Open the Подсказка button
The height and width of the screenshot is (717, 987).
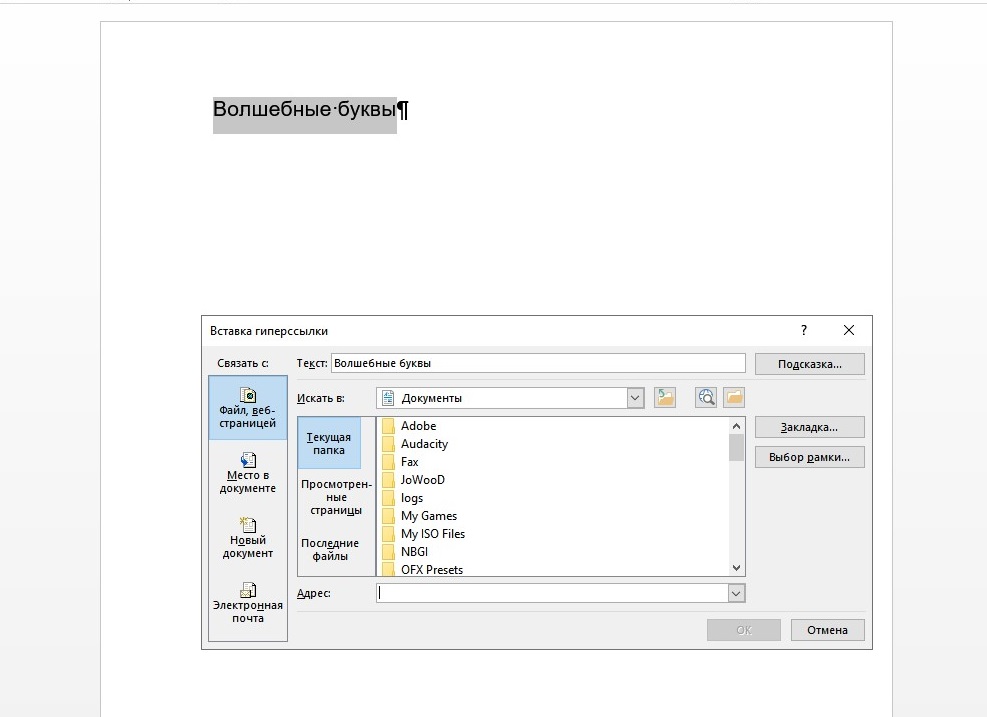(x=809, y=364)
